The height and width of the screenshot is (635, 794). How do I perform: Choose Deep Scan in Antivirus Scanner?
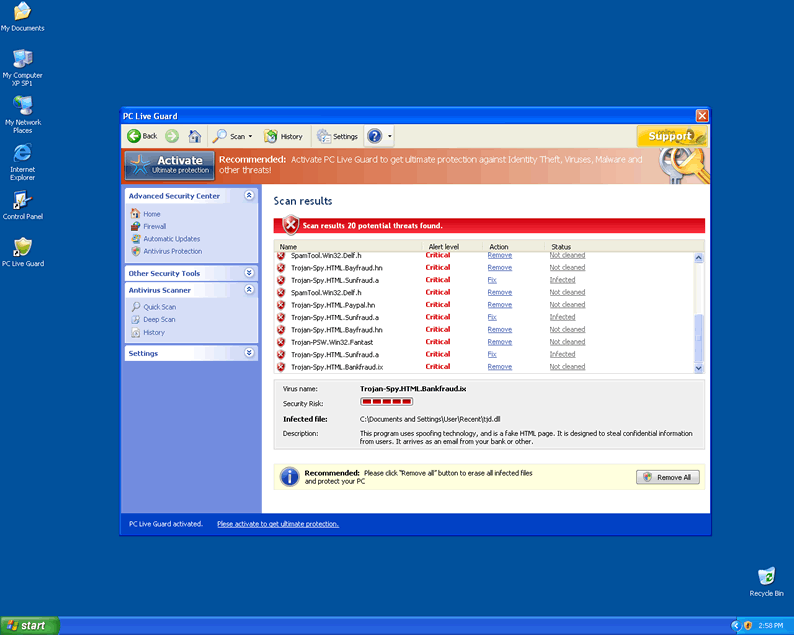point(159,320)
